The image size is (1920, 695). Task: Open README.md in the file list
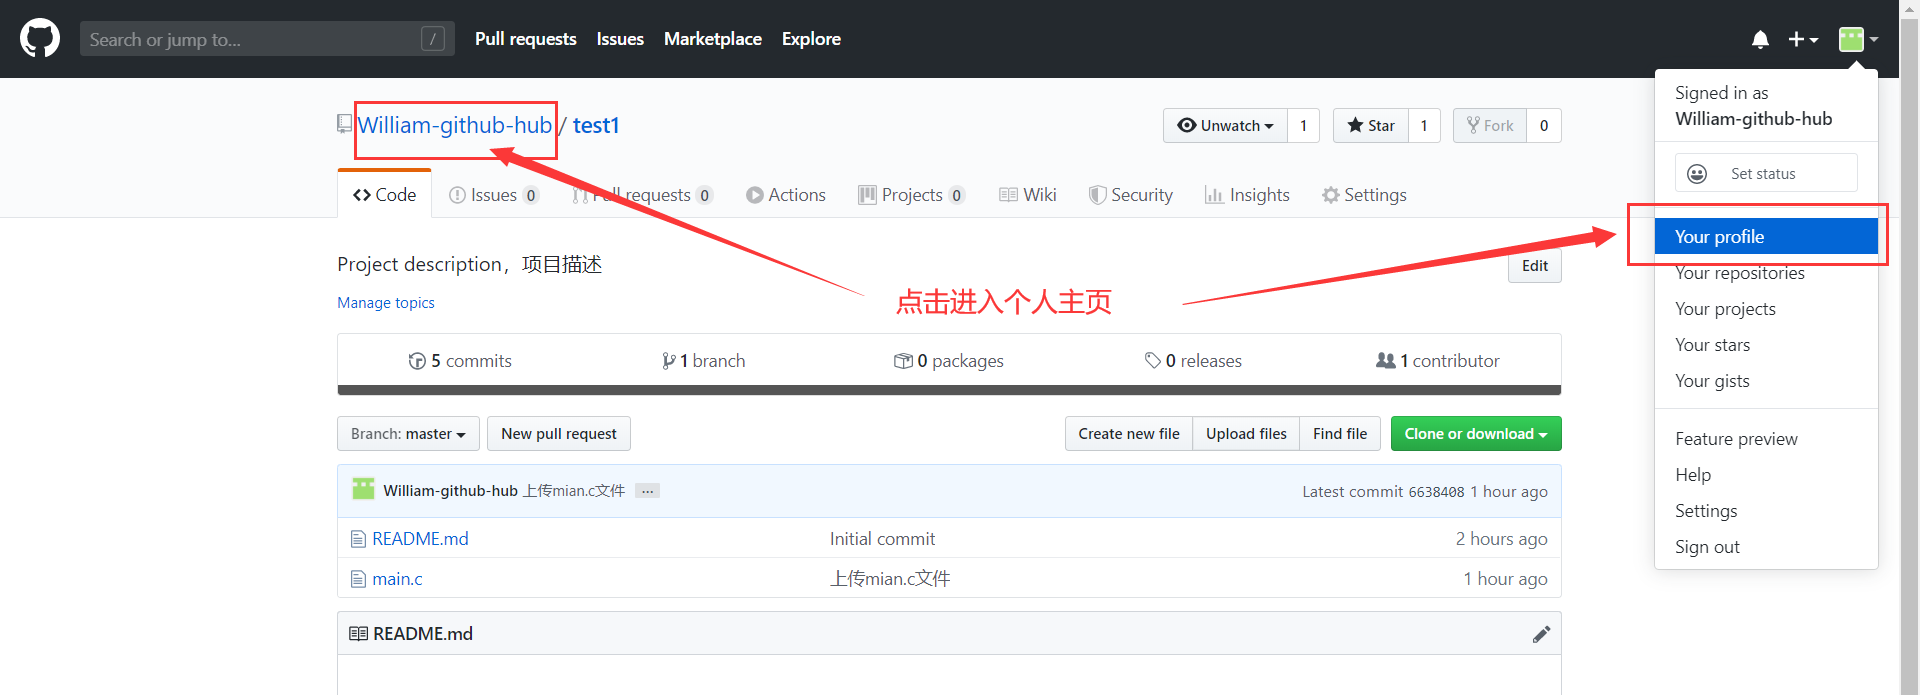tap(420, 539)
